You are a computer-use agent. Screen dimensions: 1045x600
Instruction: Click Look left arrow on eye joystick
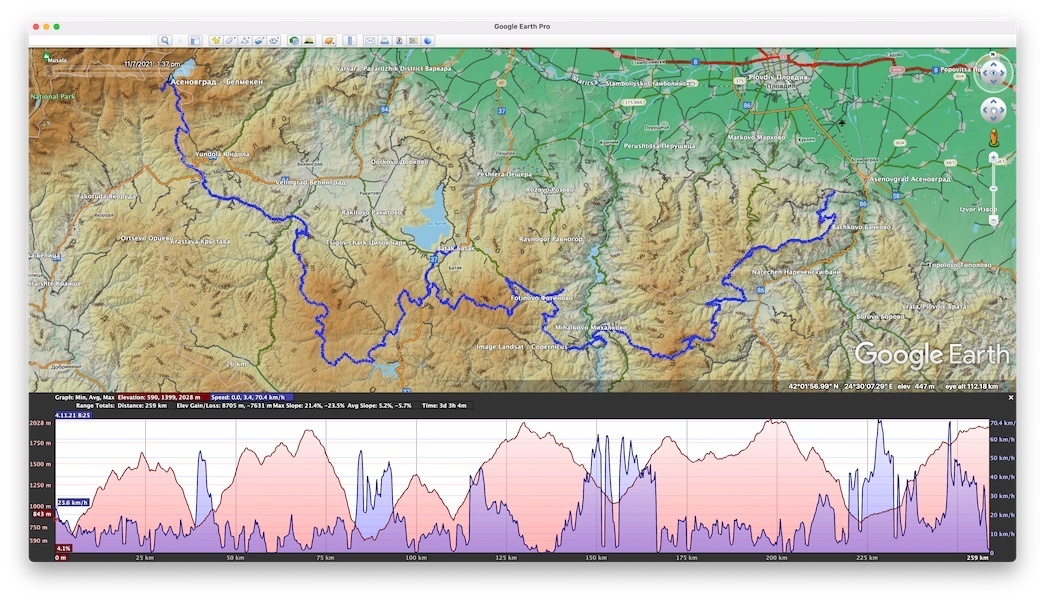pyautogui.click(x=984, y=74)
